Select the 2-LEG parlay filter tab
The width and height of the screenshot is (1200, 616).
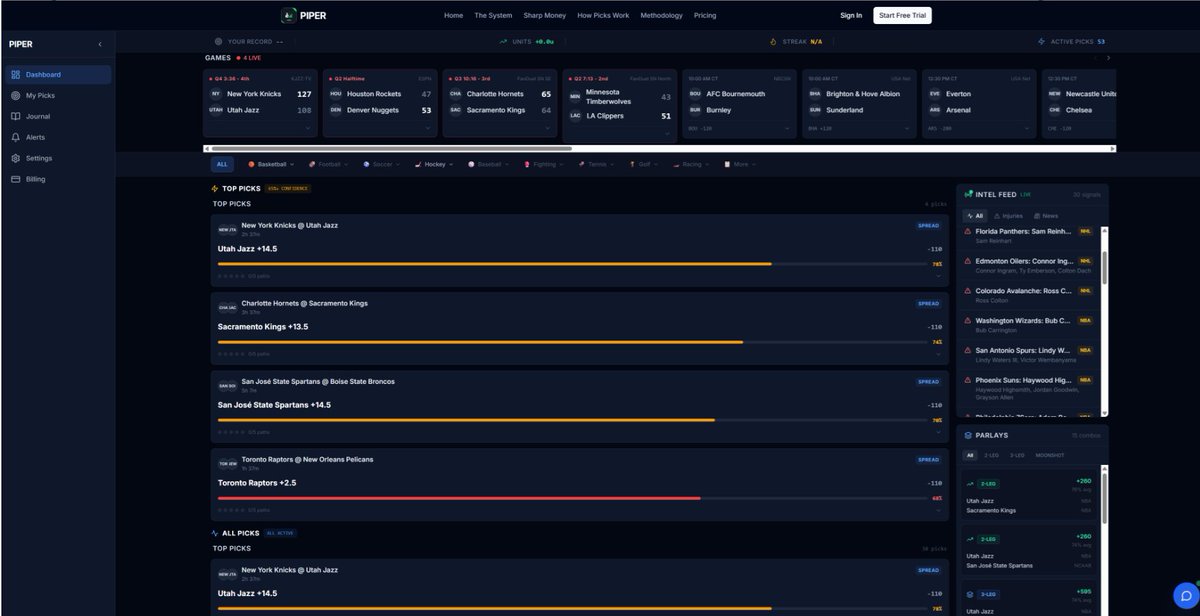pos(991,455)
